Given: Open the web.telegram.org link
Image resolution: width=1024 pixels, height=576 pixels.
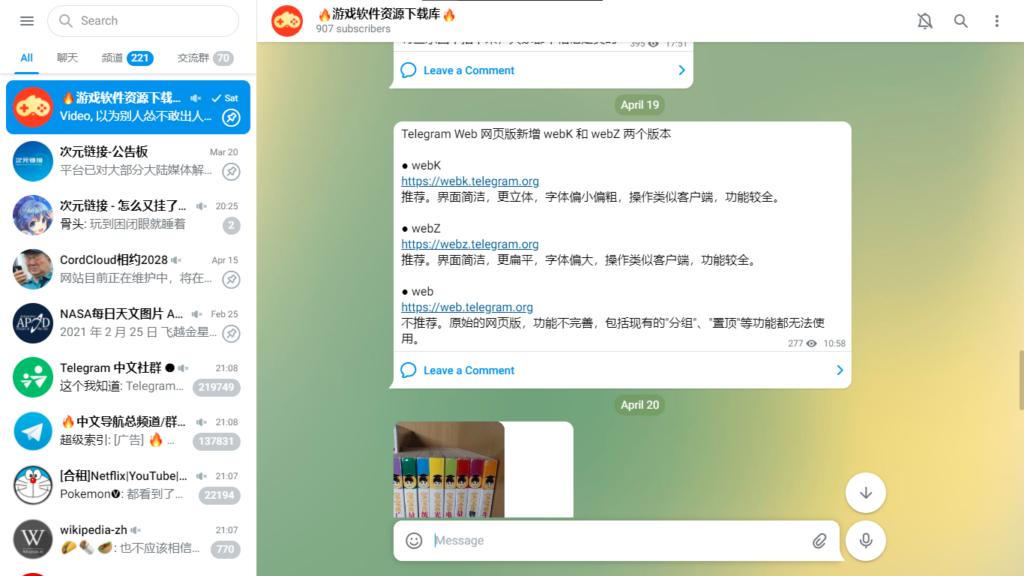Looking at the screenshot, I should pos(467,307).
